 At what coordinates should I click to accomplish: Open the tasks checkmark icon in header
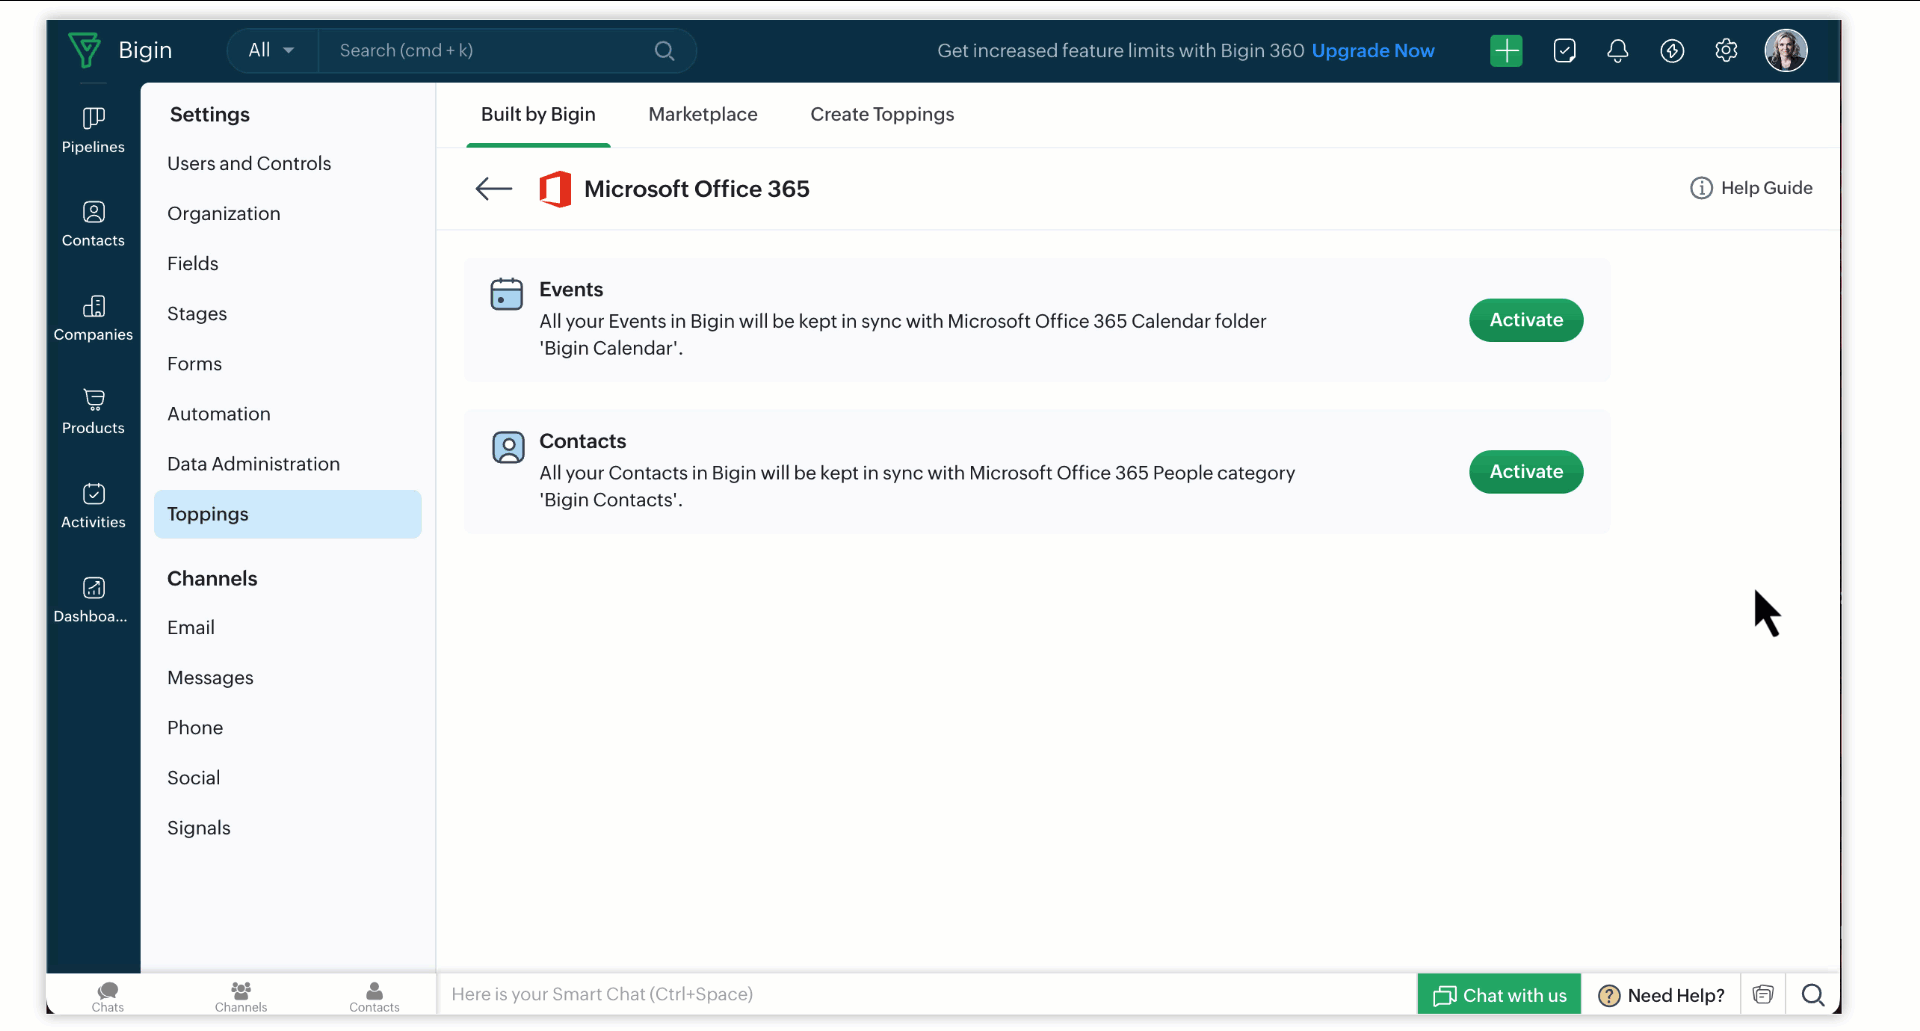(1565, 50)
